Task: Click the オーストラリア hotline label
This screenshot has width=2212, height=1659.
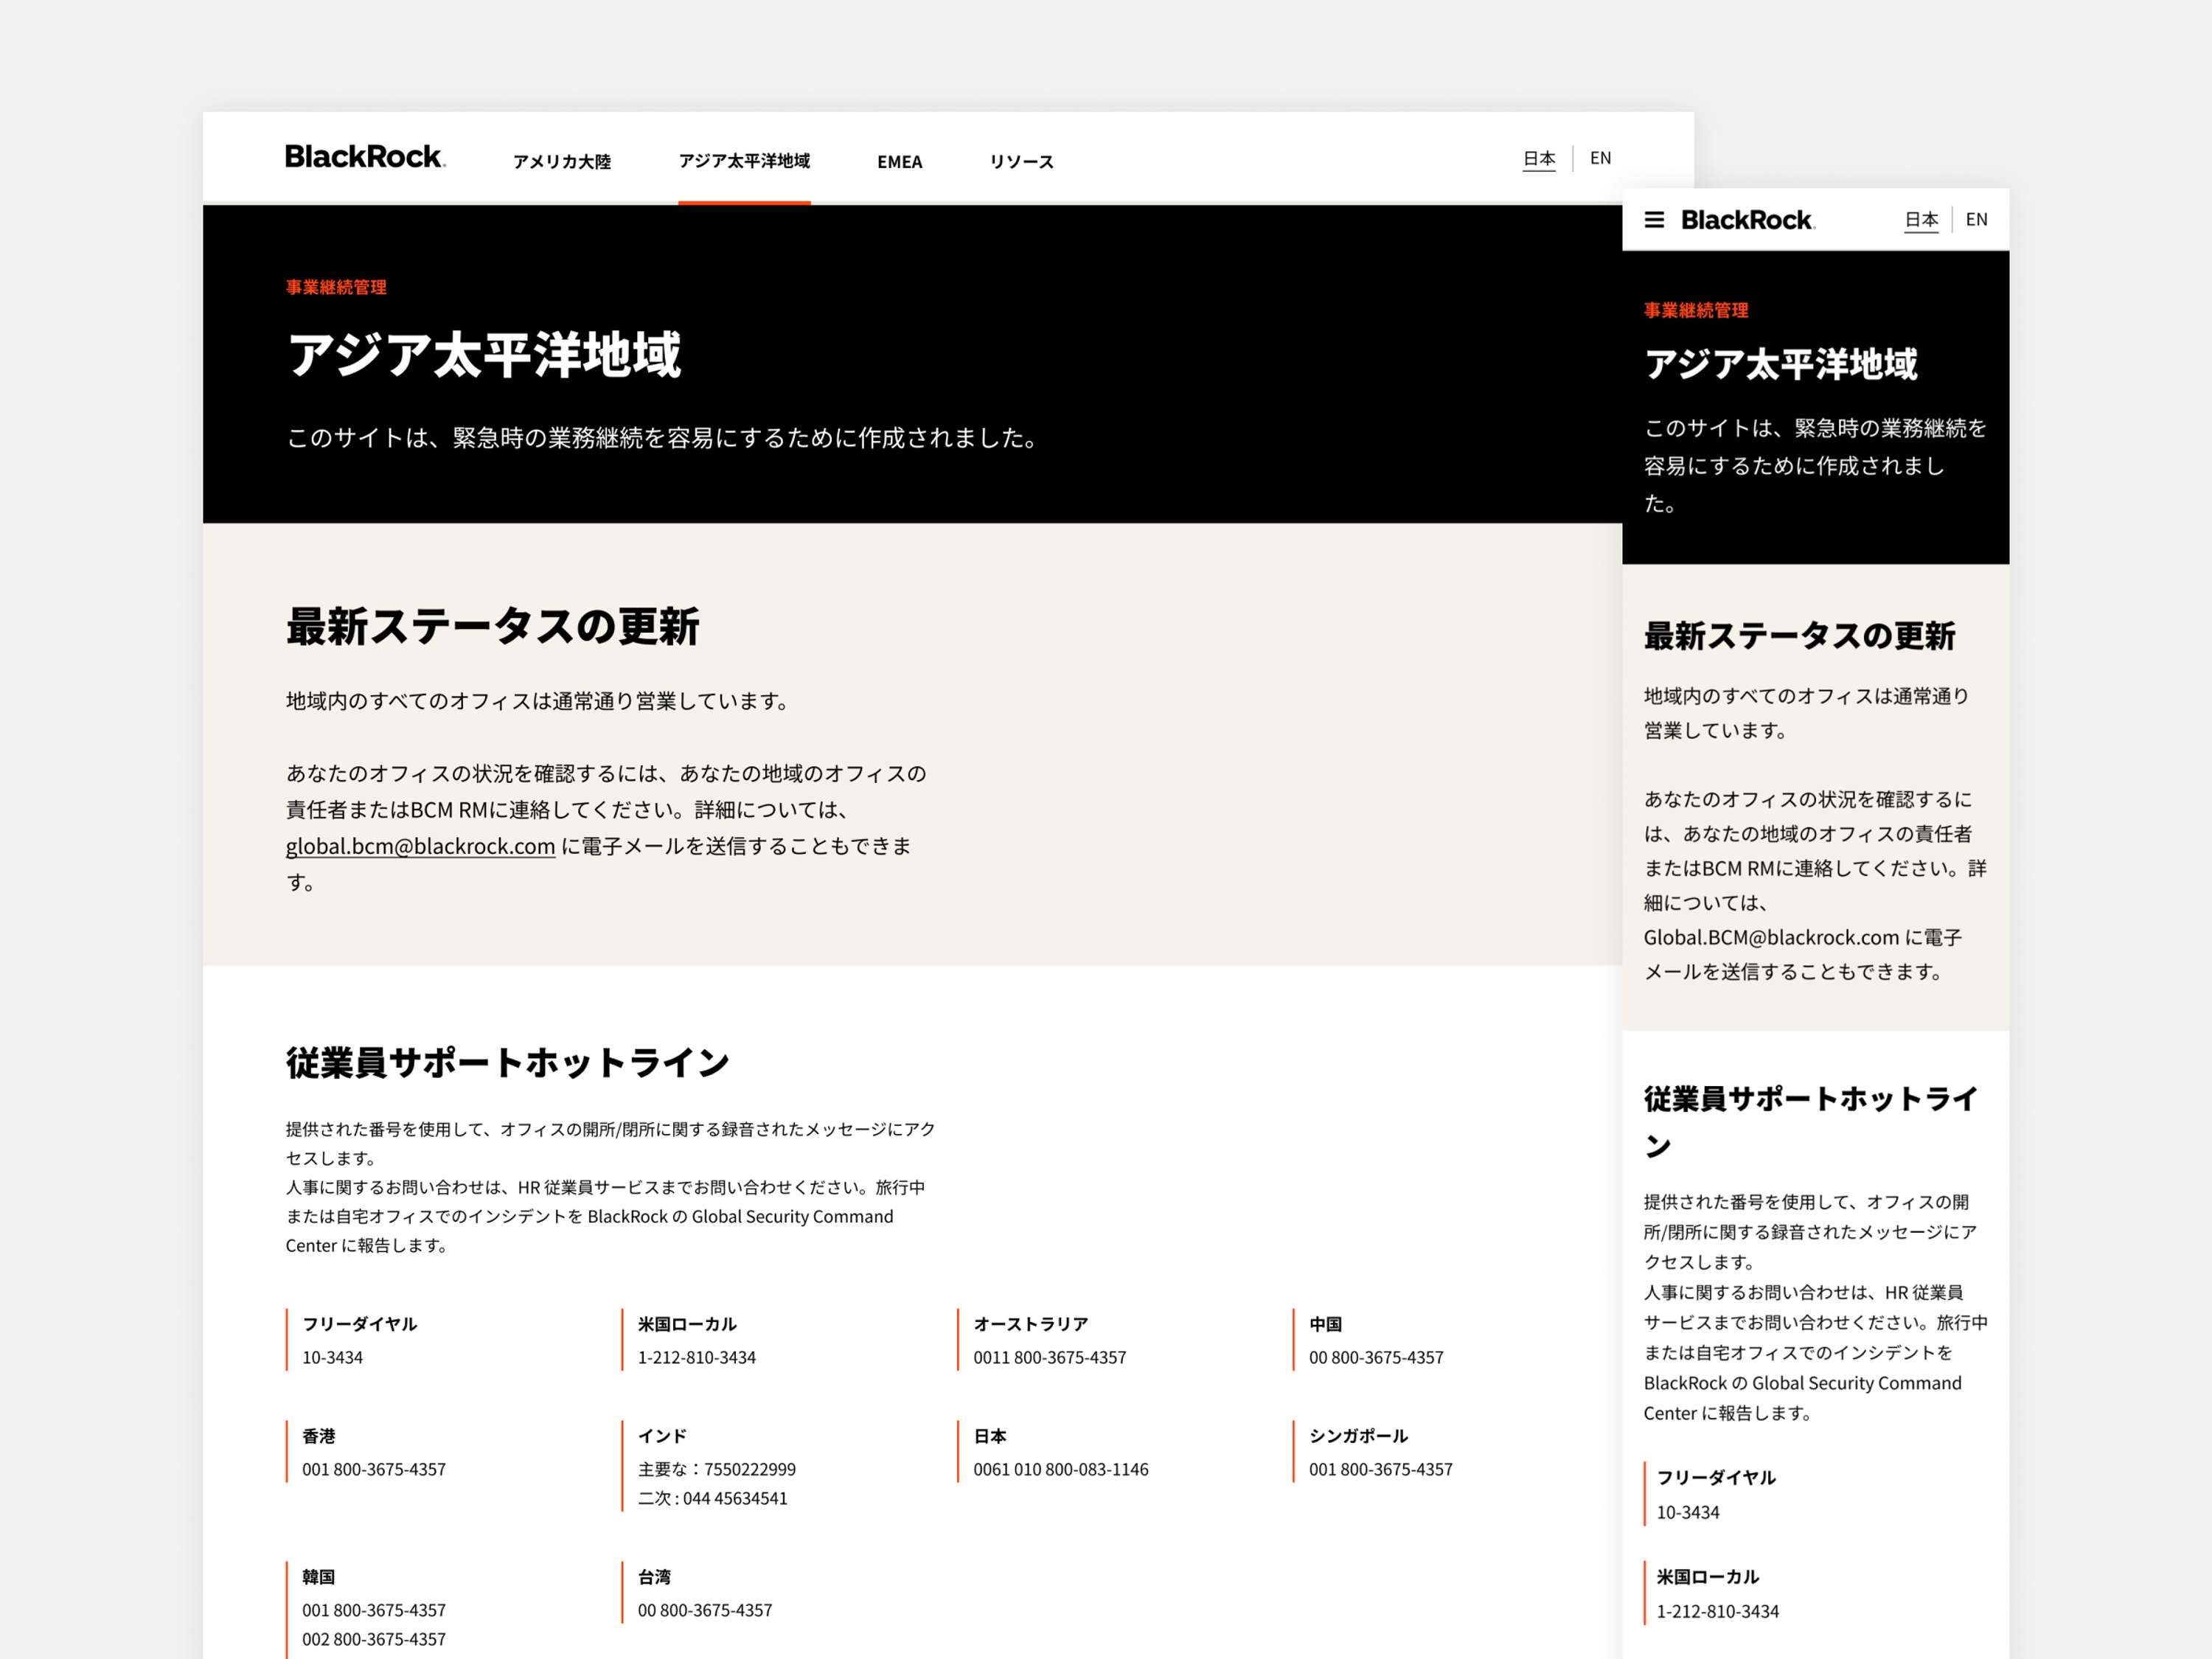Action: [x=1031, y=1324]
